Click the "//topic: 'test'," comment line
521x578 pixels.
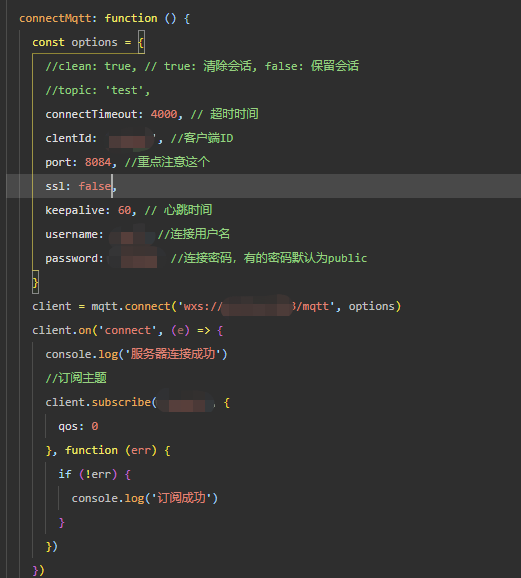pyautogui.click(x=98, y=90)
